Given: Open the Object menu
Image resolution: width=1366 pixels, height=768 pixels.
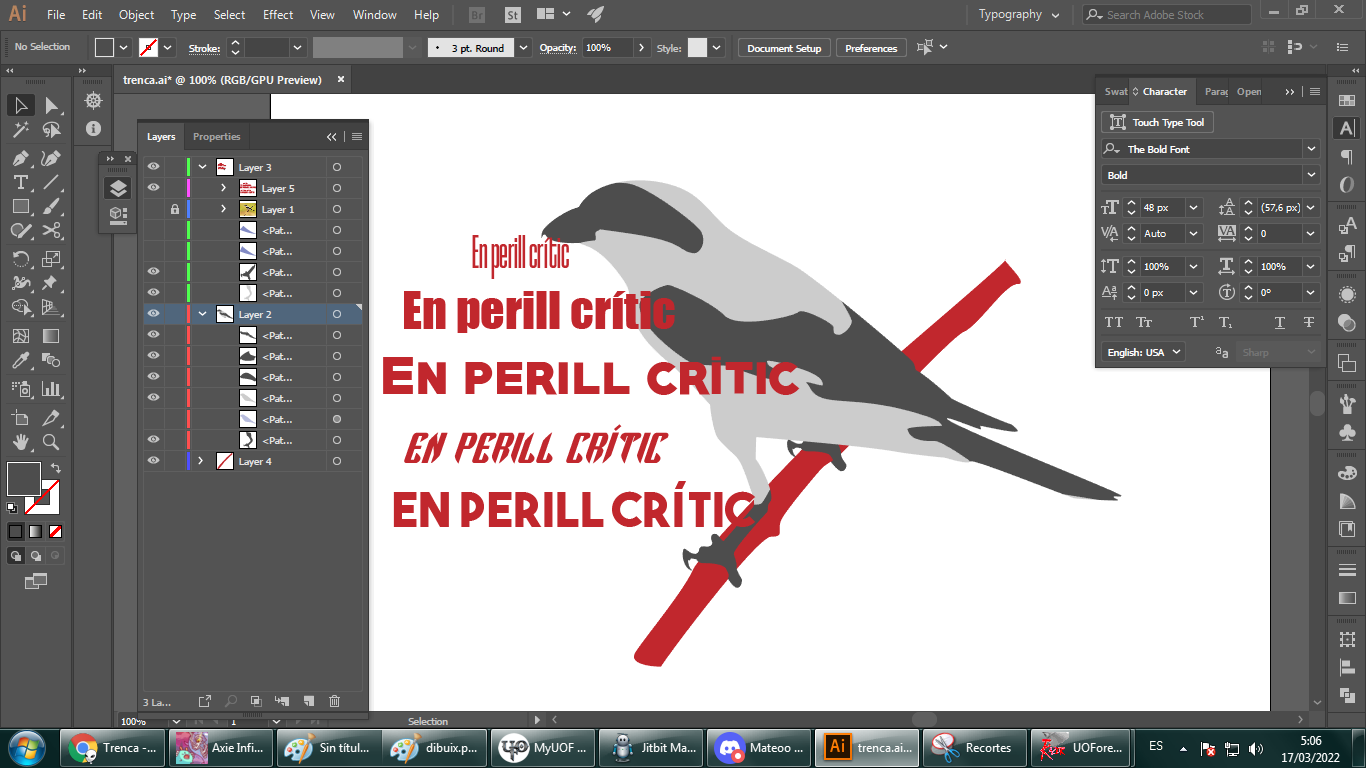Looking at the screenshot, I should click(x=136, y=14).
